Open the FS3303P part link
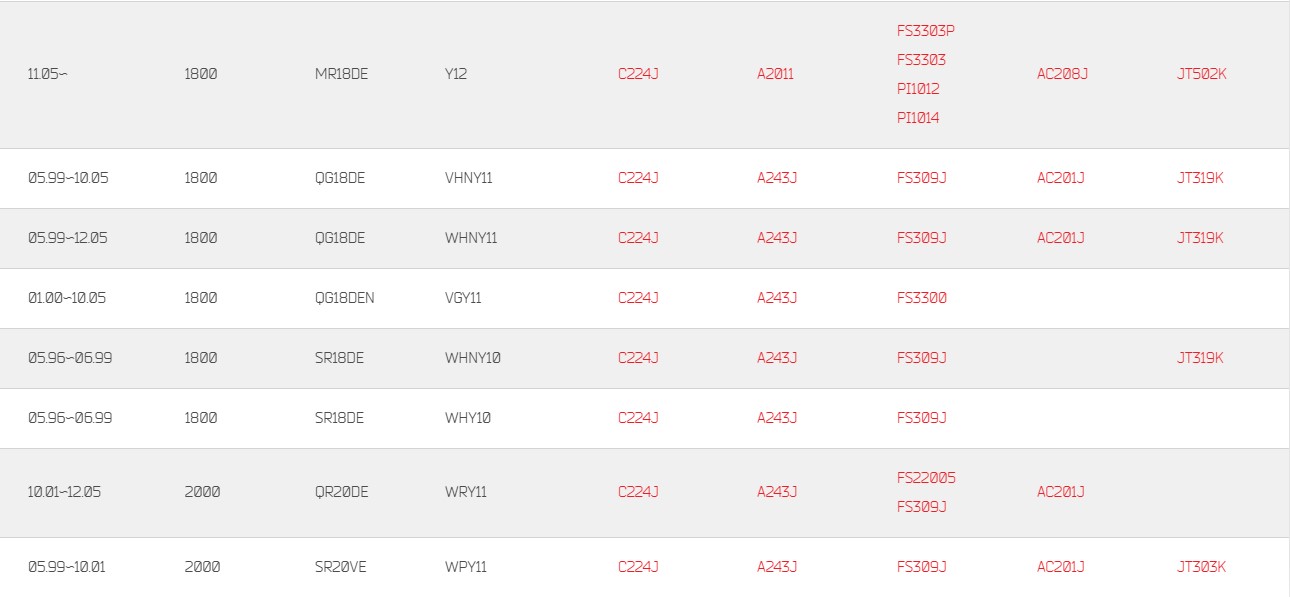1290x597 pixels. [925, 30]
